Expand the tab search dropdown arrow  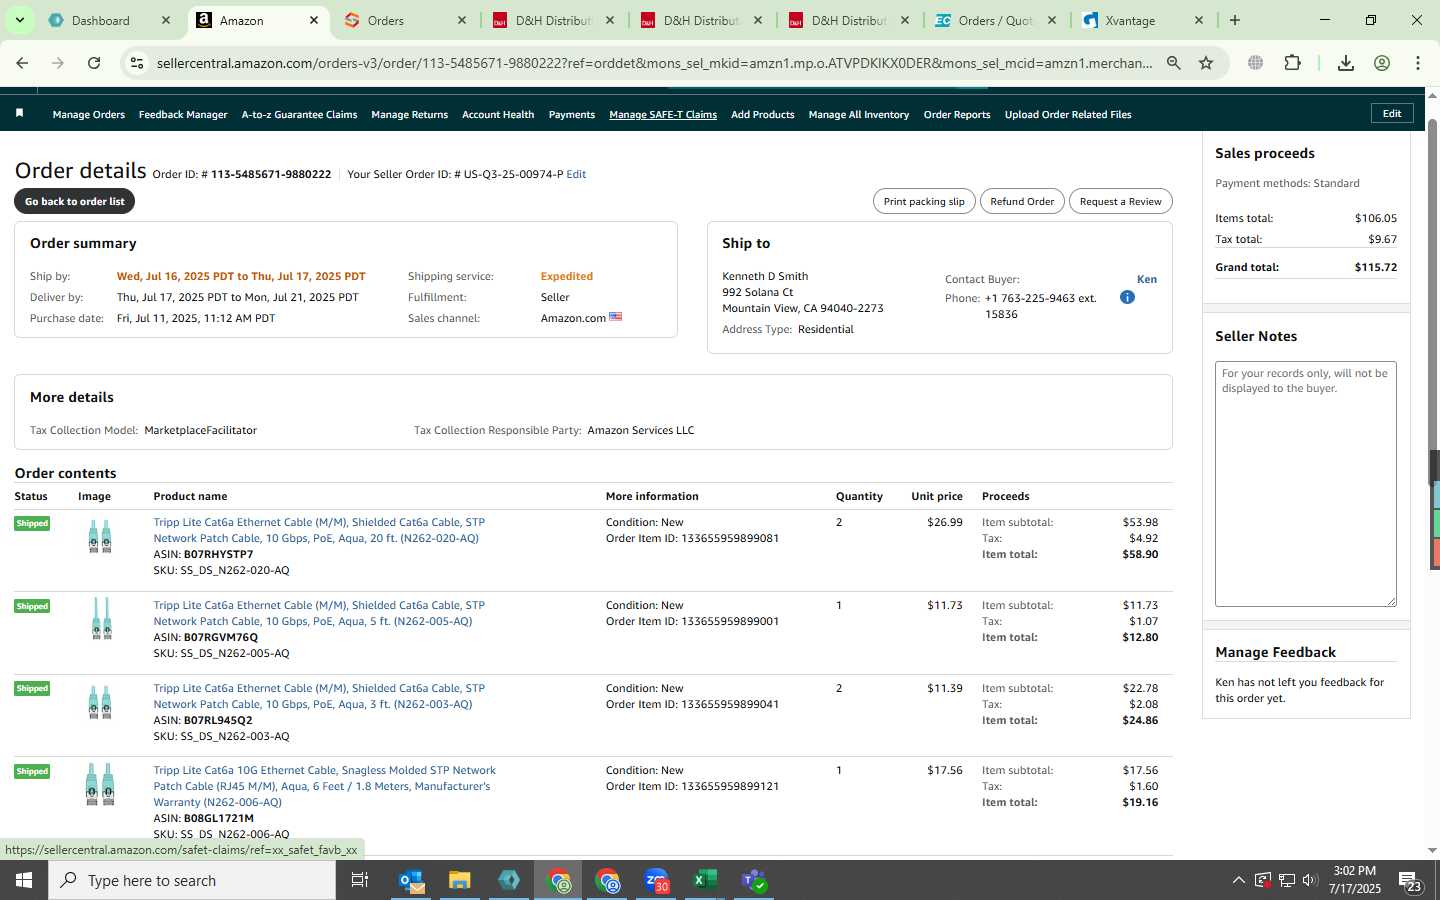(x=19, y=20)
